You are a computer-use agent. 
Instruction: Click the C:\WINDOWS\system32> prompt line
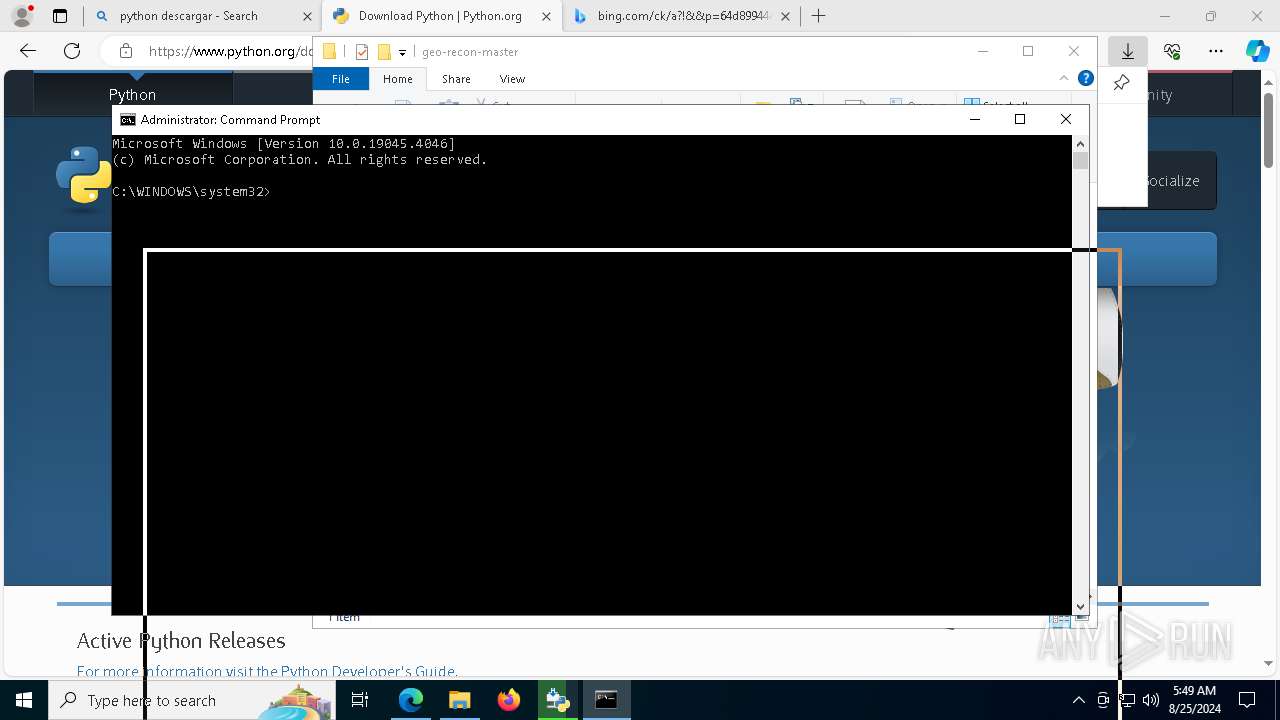191,191
